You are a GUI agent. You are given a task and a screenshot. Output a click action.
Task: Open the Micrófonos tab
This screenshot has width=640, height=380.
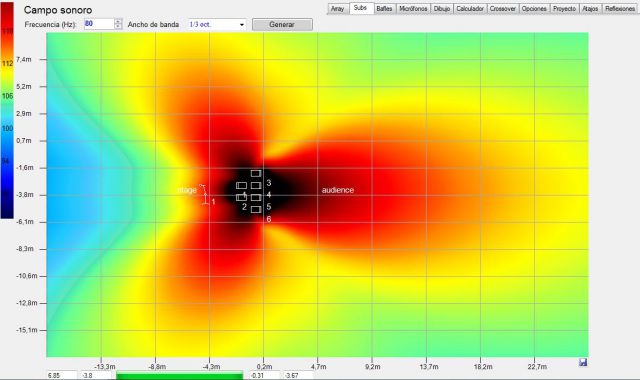[x=413, y=9]
